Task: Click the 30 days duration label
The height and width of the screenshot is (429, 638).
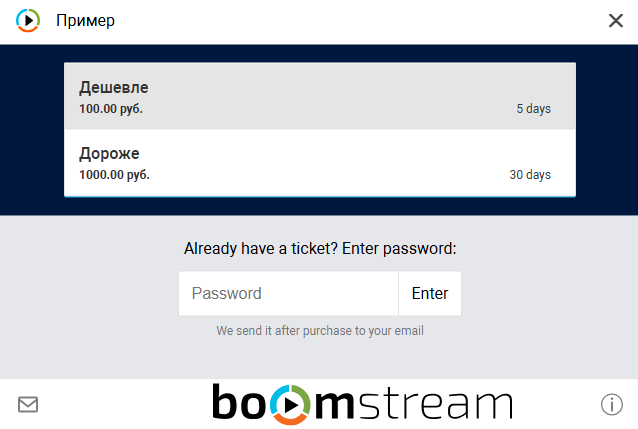Action: [530, 175]
